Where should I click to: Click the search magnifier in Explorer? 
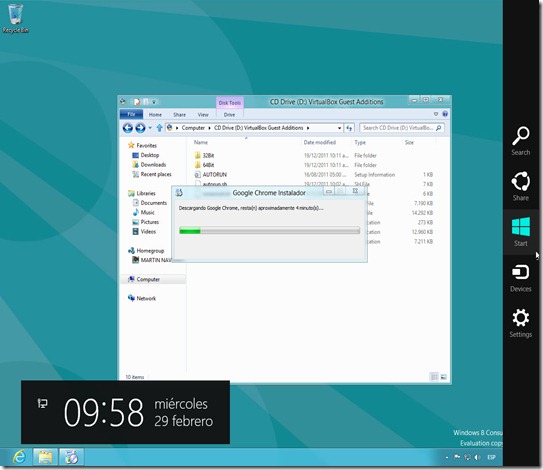point(438,128)
